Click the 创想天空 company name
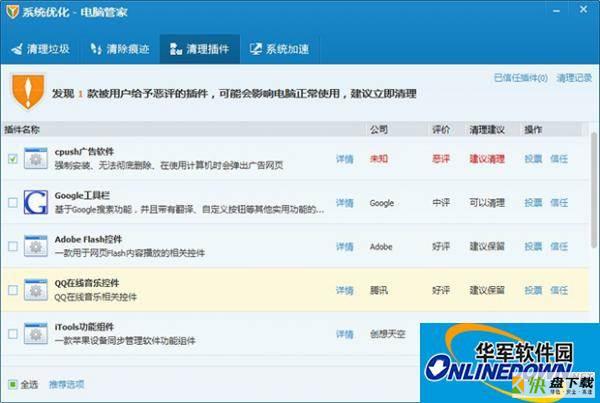 coord(387,334)
